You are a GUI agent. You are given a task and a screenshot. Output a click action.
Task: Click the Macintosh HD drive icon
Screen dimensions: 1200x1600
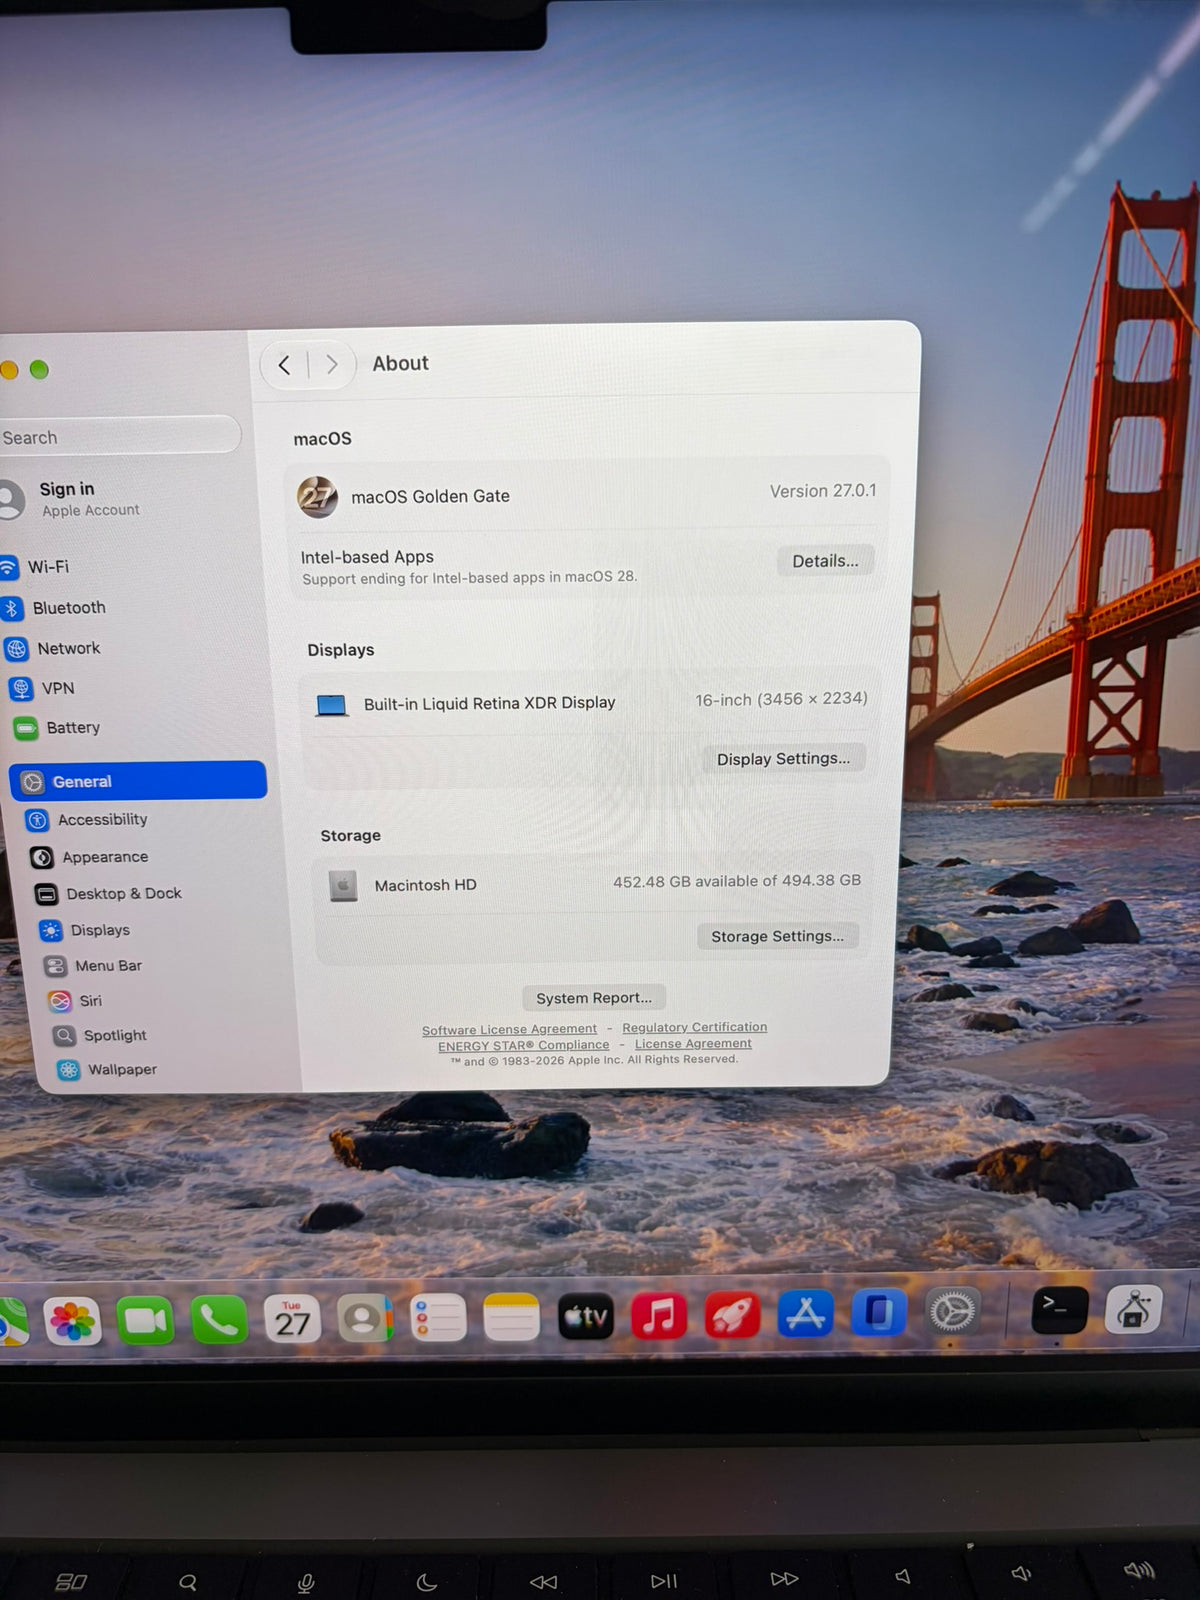click(343, 886)
